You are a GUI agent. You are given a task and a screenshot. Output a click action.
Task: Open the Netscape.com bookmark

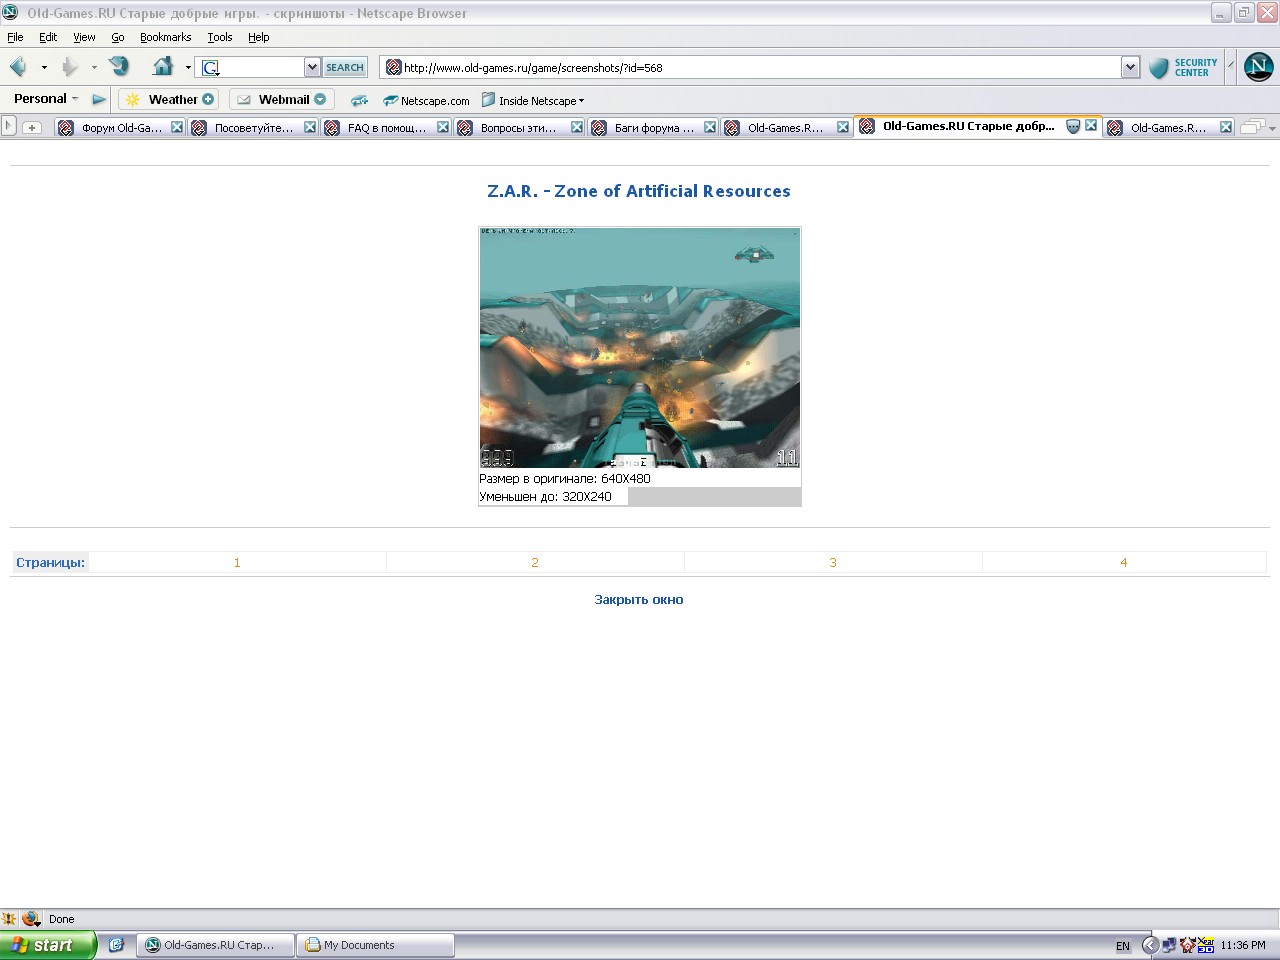point(426,100)
